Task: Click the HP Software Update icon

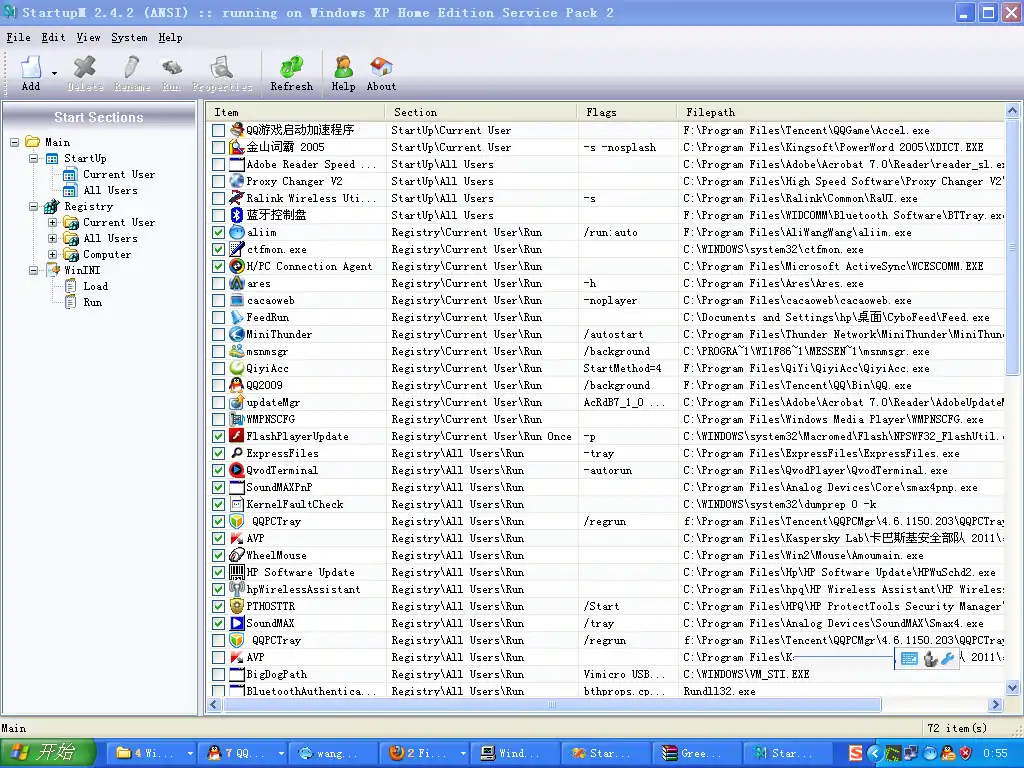Action: click(236, 572)
